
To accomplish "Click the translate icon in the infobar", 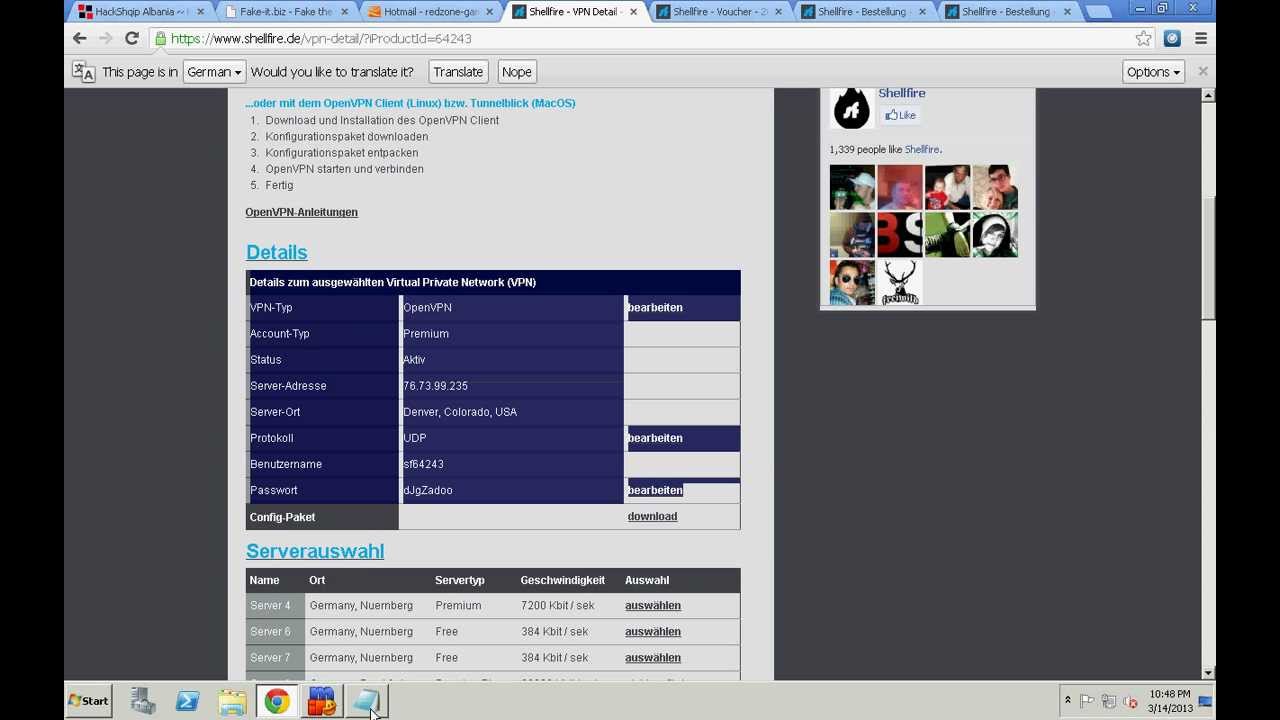I will (x=83, y=72).
